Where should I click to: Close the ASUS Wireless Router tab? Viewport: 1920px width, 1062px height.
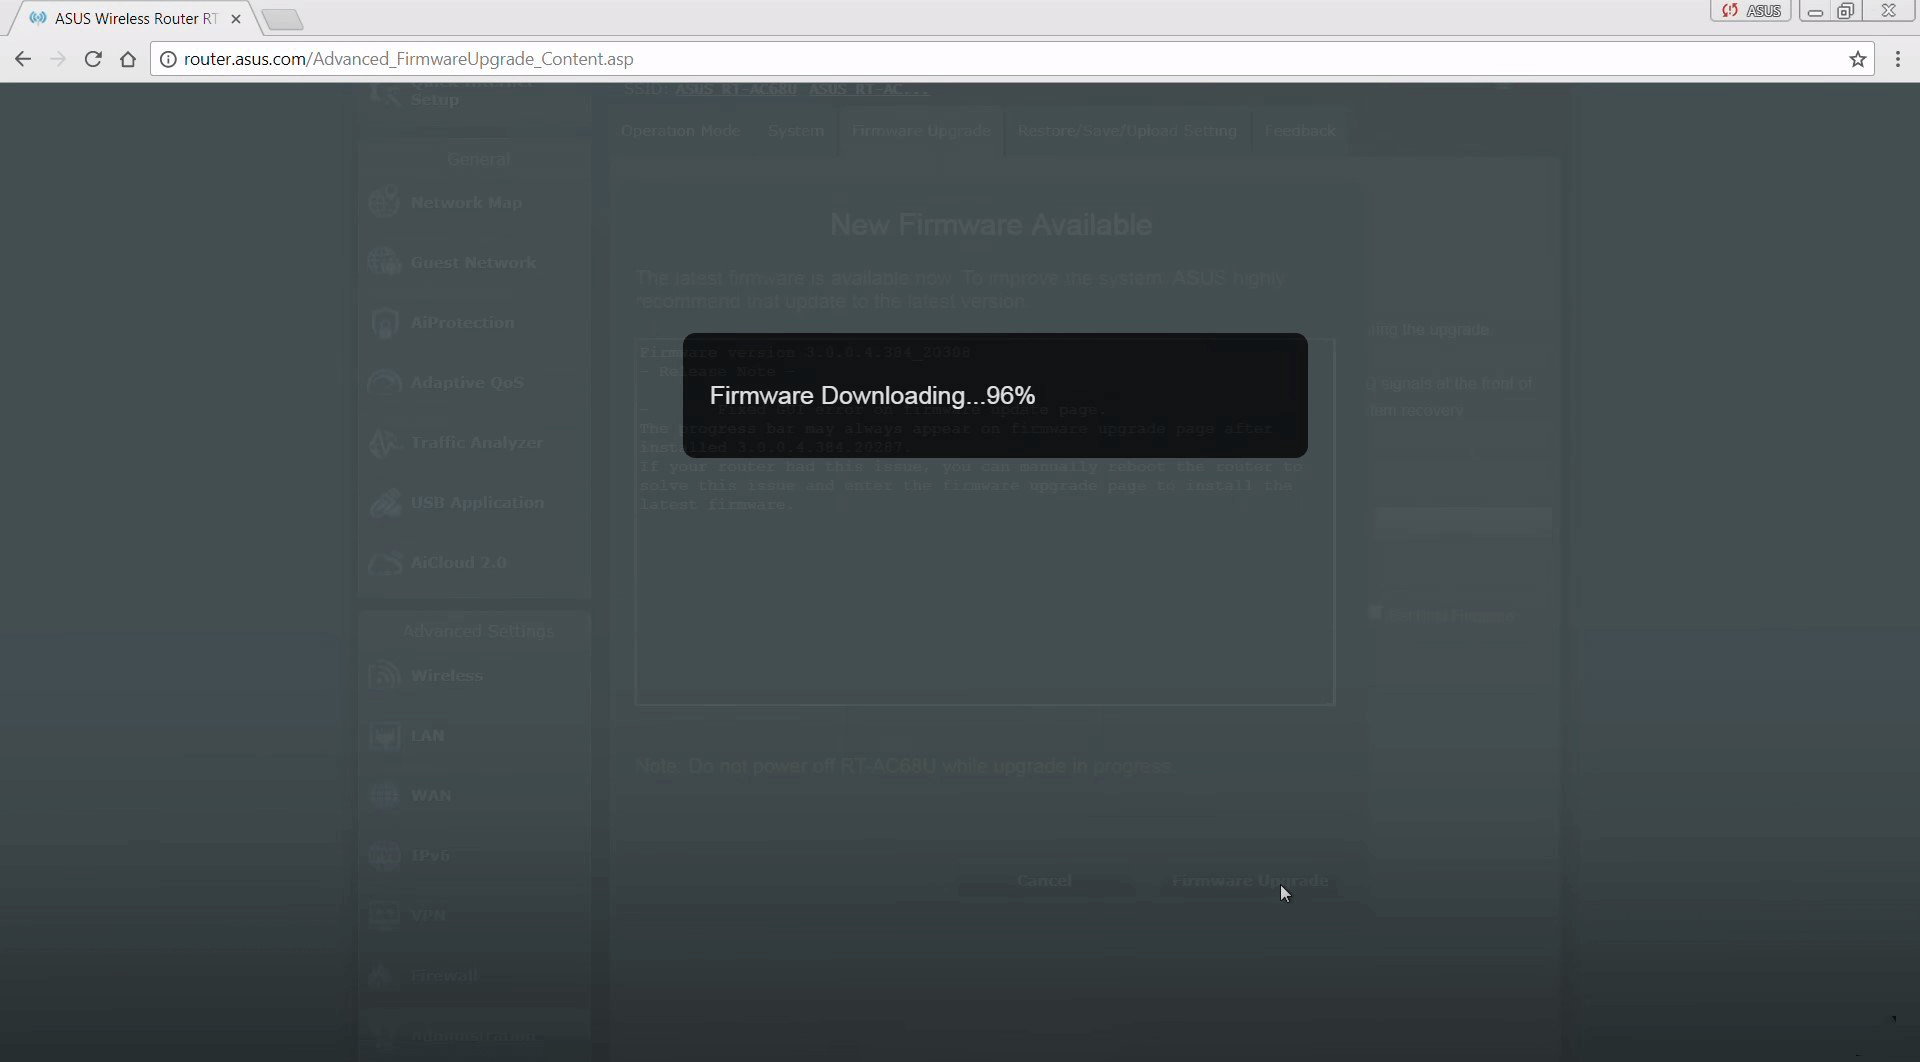click(x=236, y=18)
